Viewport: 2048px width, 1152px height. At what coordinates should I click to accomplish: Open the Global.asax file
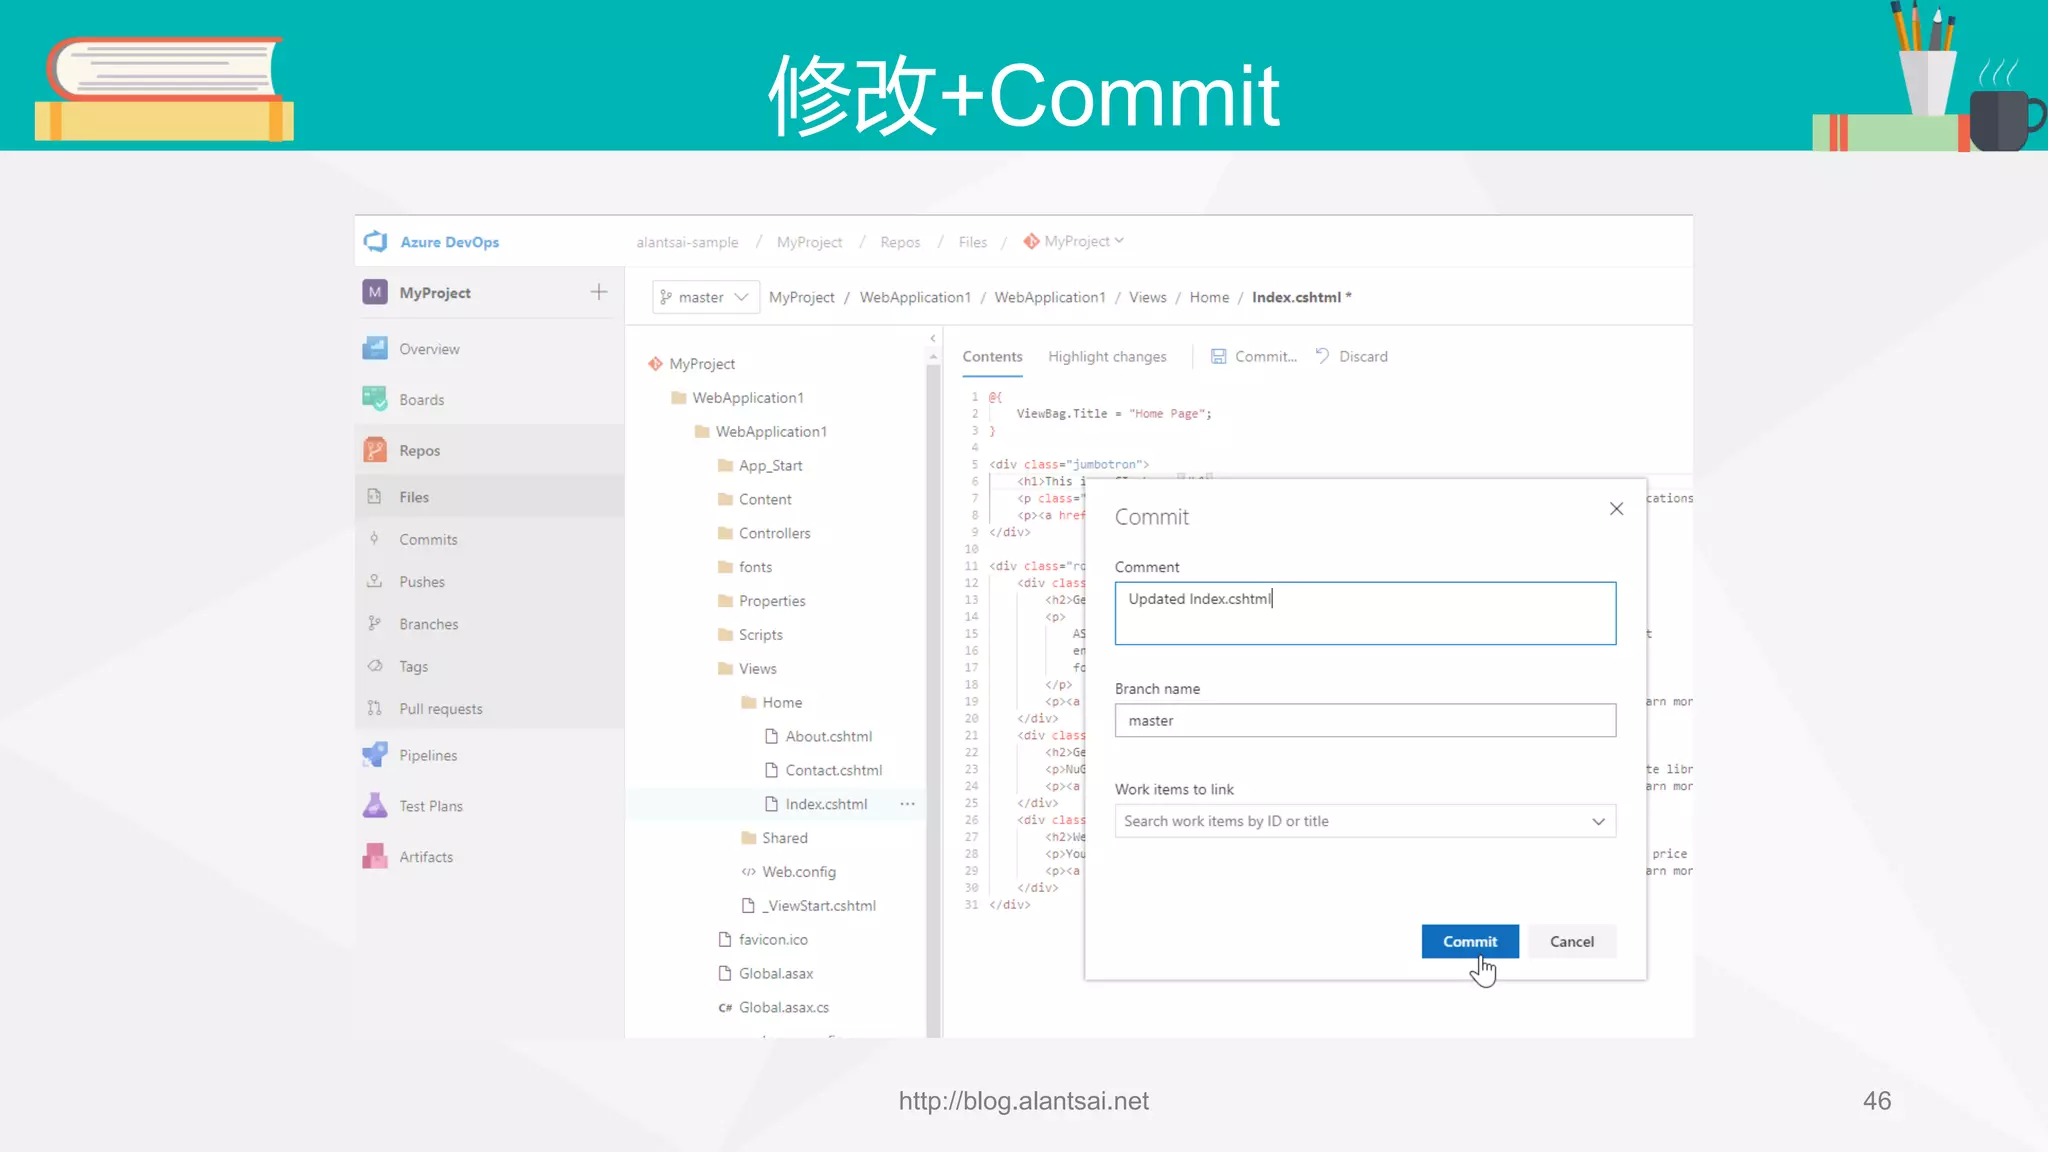pyautogui.click(x=775, y=974)
